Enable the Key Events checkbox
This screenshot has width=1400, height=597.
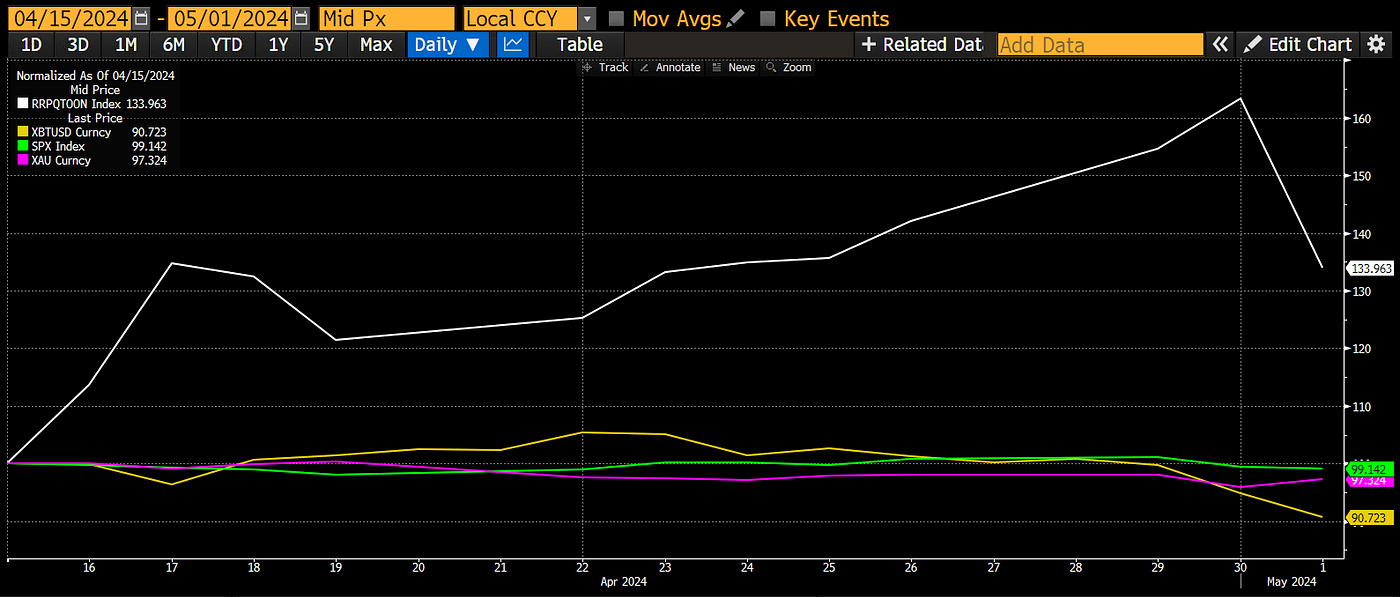tap(766, 18)
